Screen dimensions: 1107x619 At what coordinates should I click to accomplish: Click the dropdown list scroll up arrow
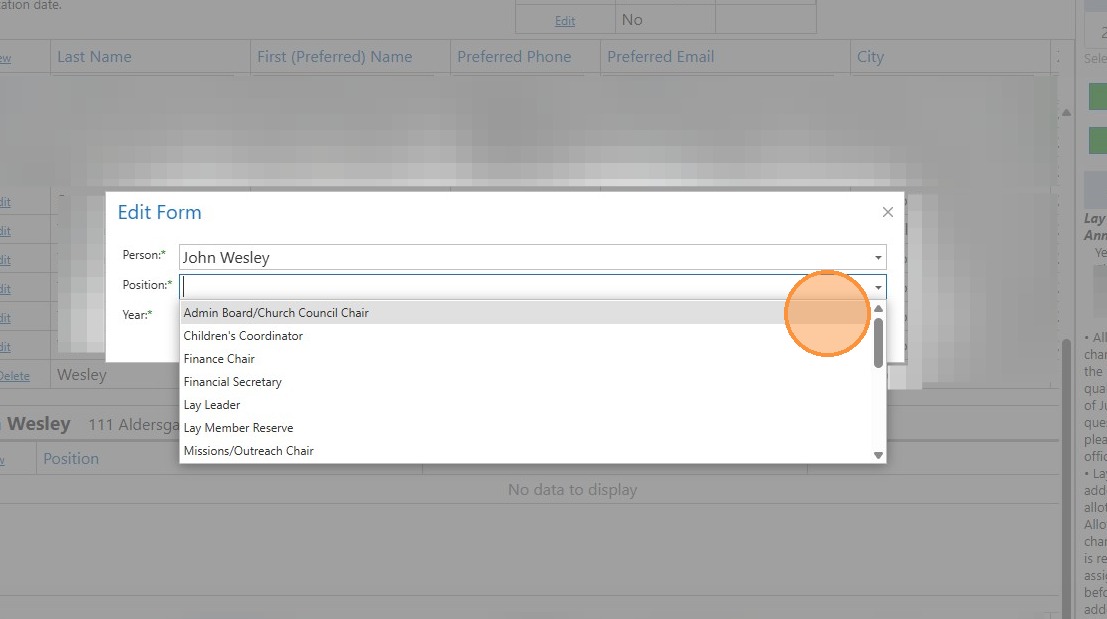click(878, 308)
